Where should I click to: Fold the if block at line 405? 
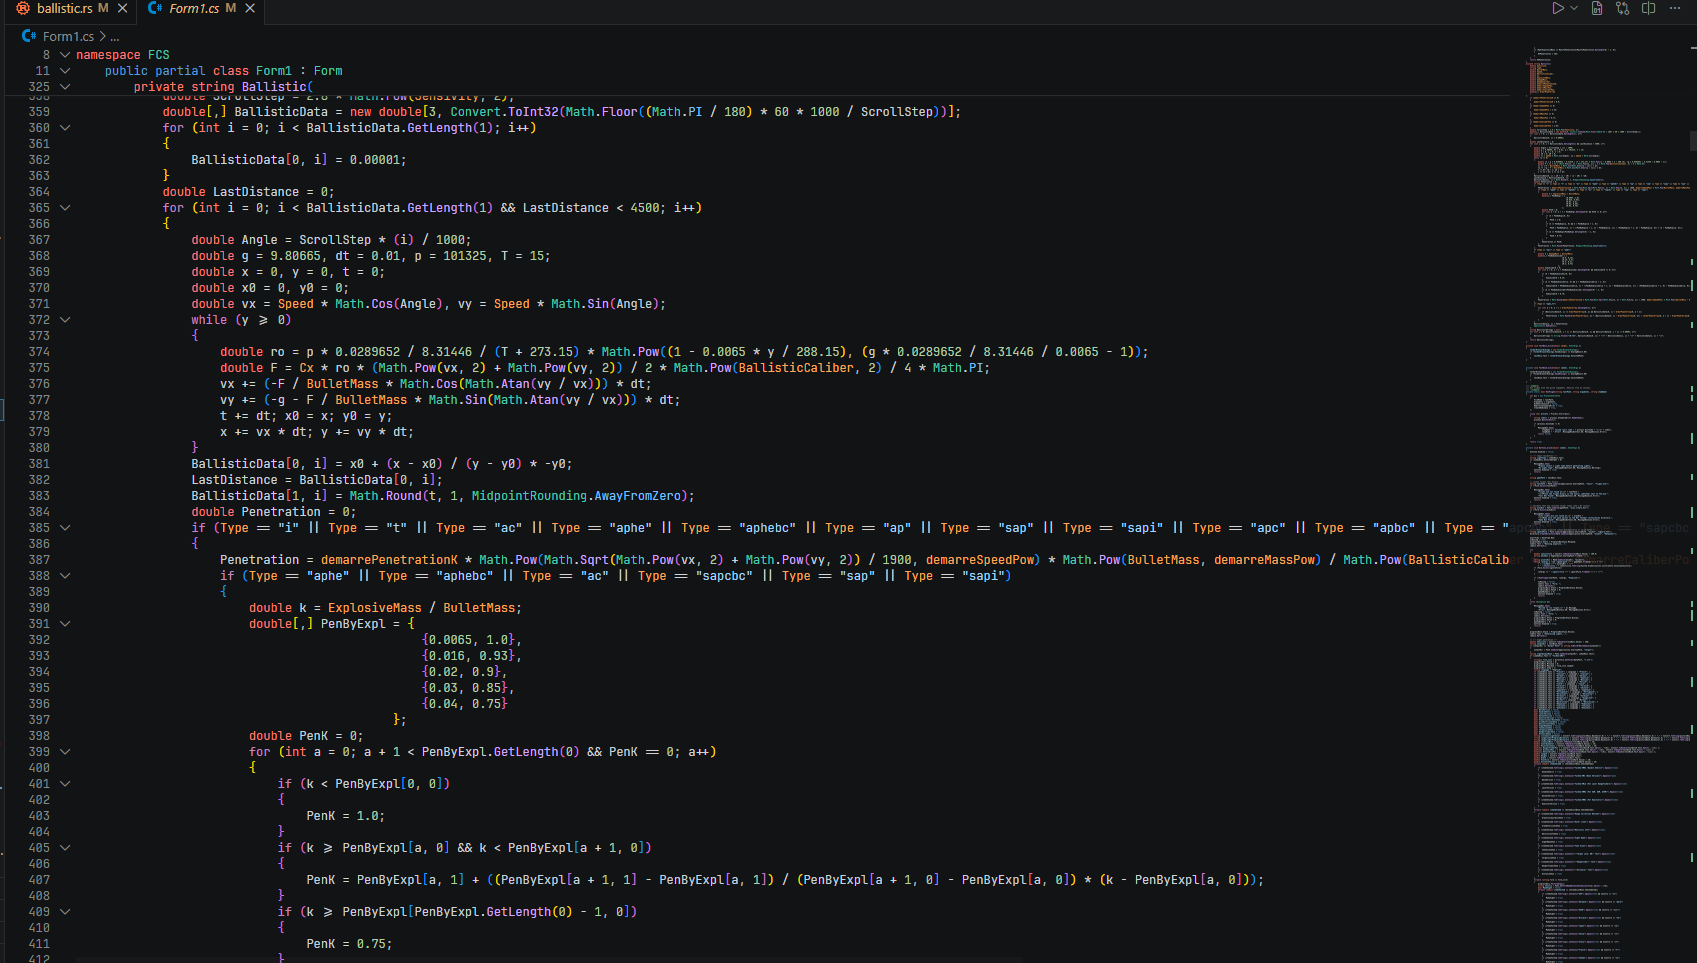click(65, 848)
